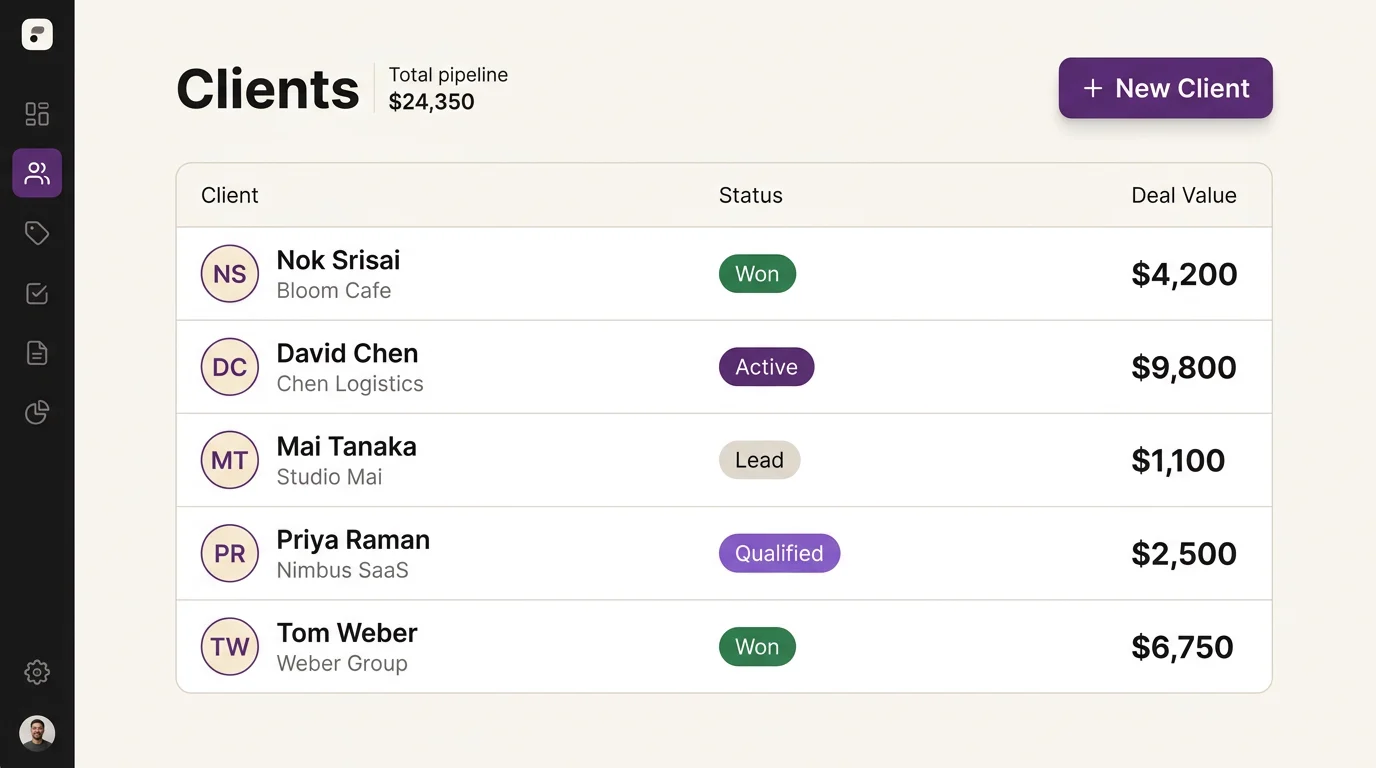
Task: Click the NS avatar for Nok Srisai
Action: (x=230, y=274)
